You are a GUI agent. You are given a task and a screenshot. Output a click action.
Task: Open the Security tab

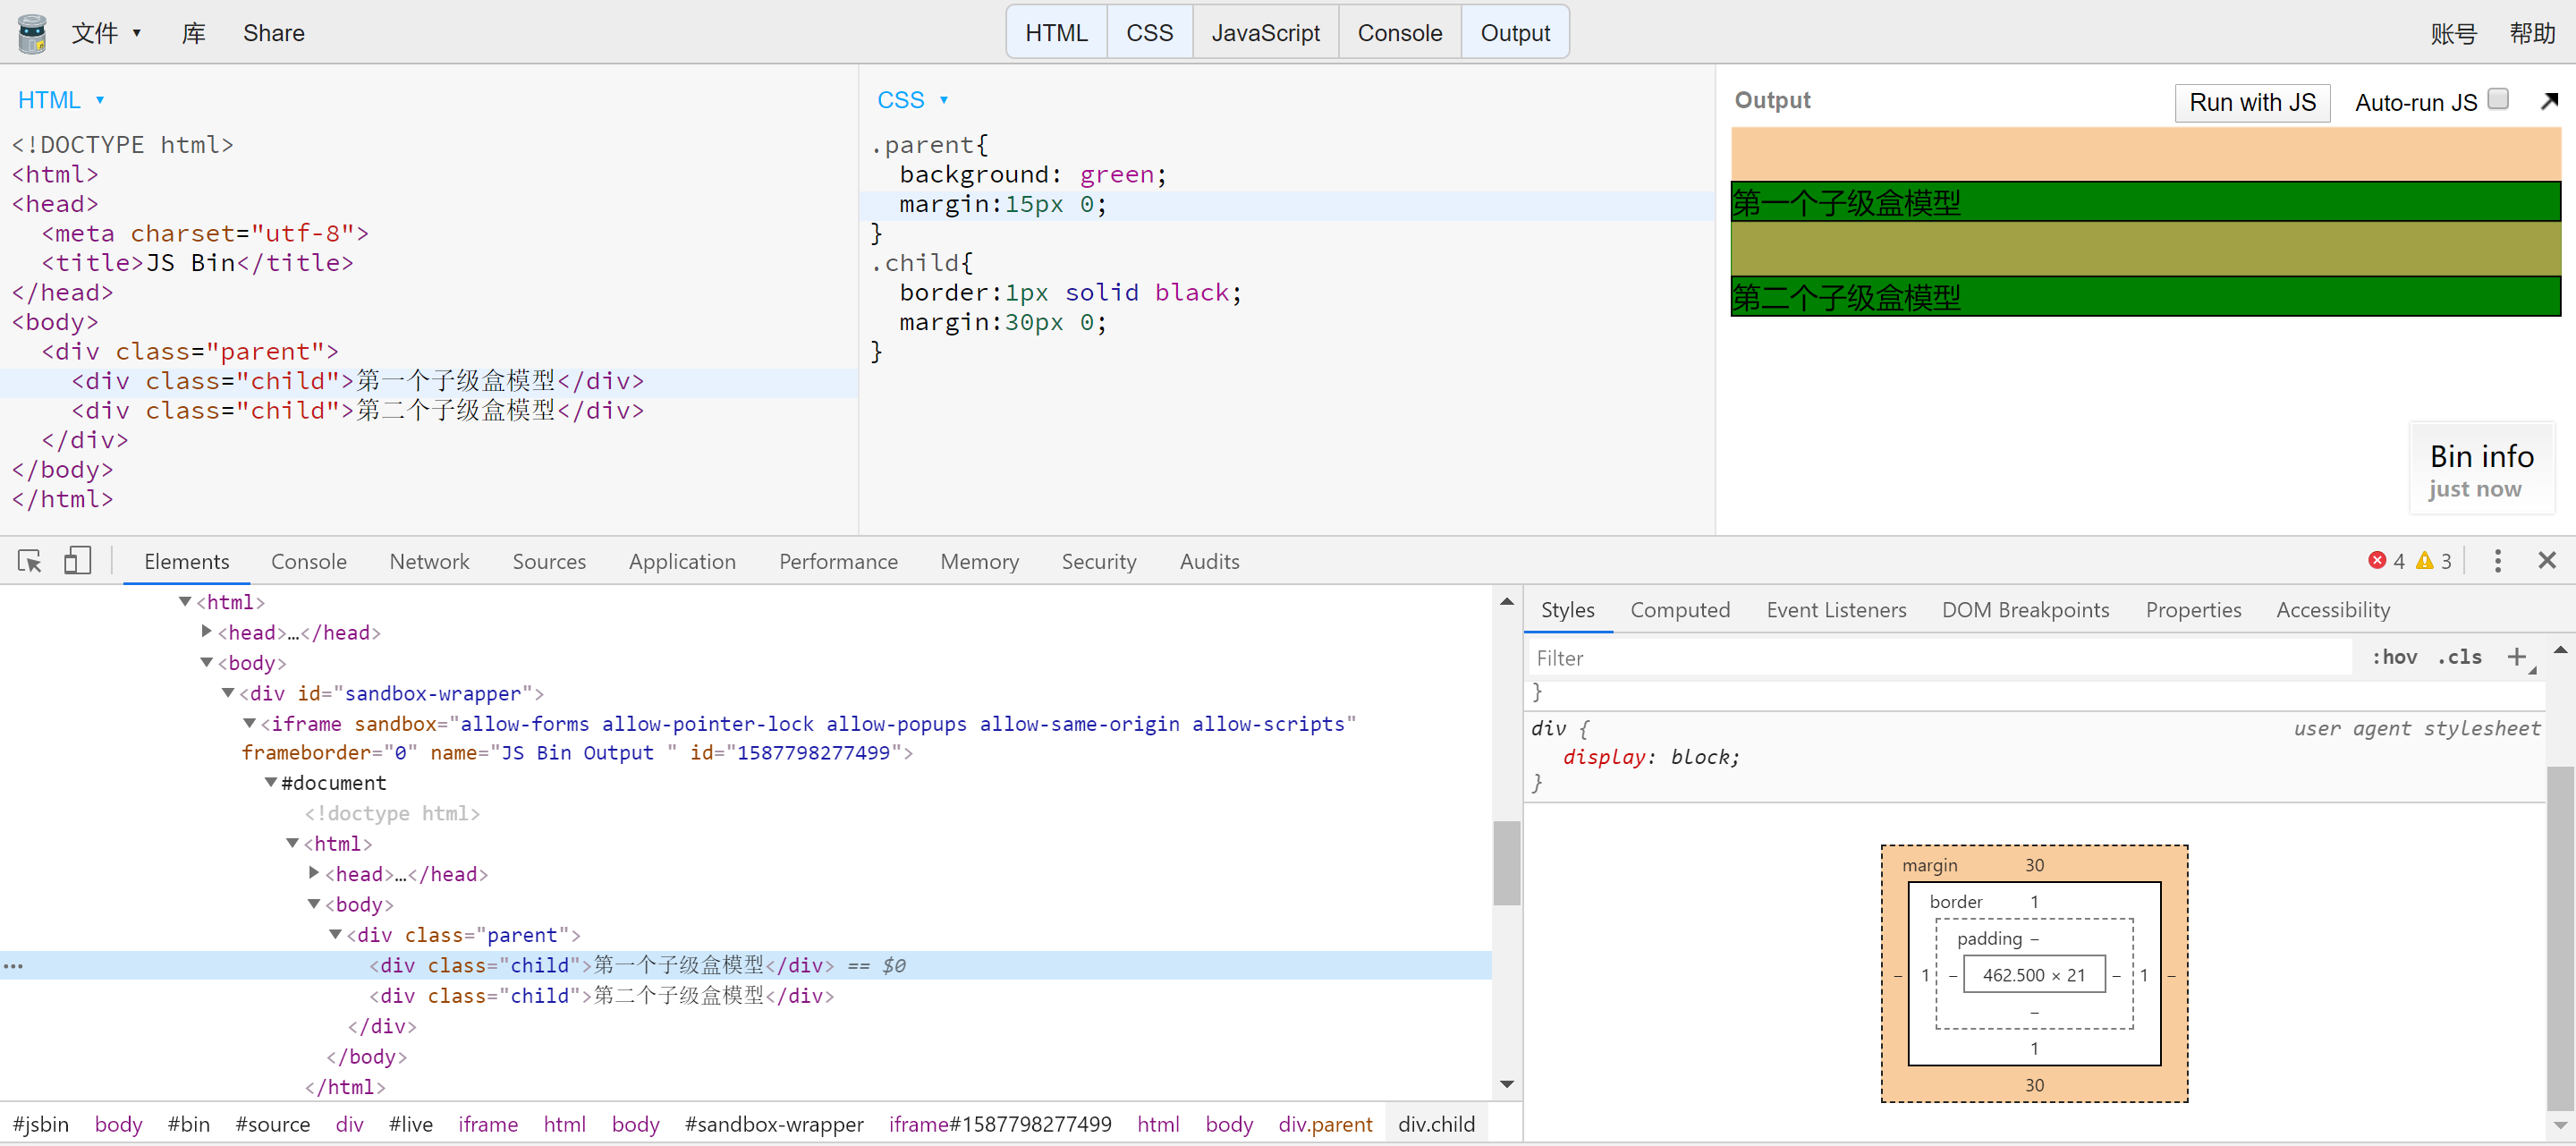point(1099,561)
